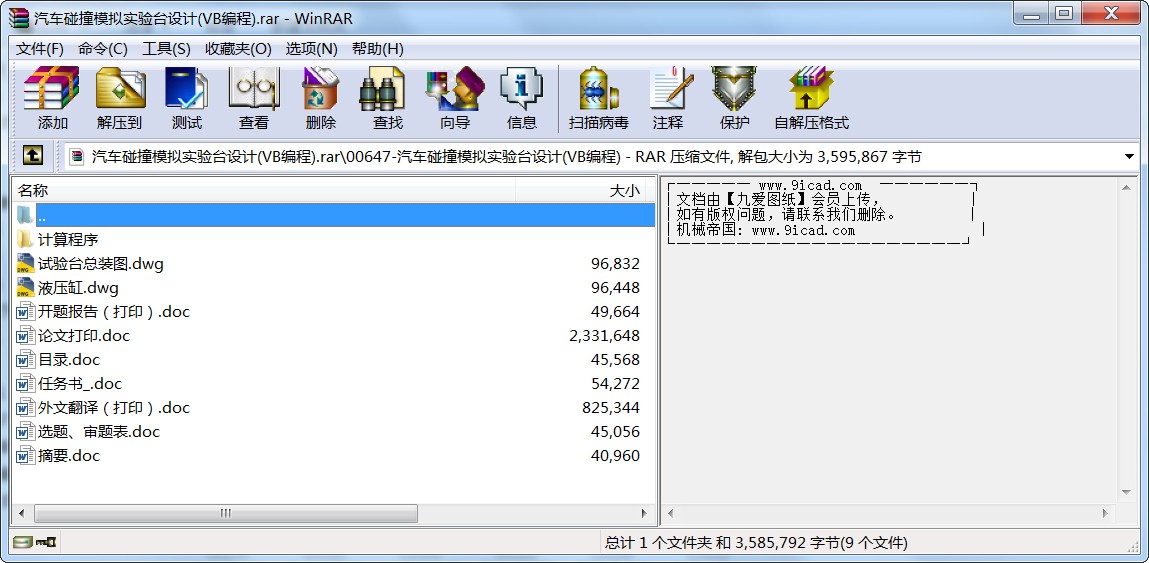1149x563 pixels.
Task: Open the 文件(F) menu
Action: 40,48
